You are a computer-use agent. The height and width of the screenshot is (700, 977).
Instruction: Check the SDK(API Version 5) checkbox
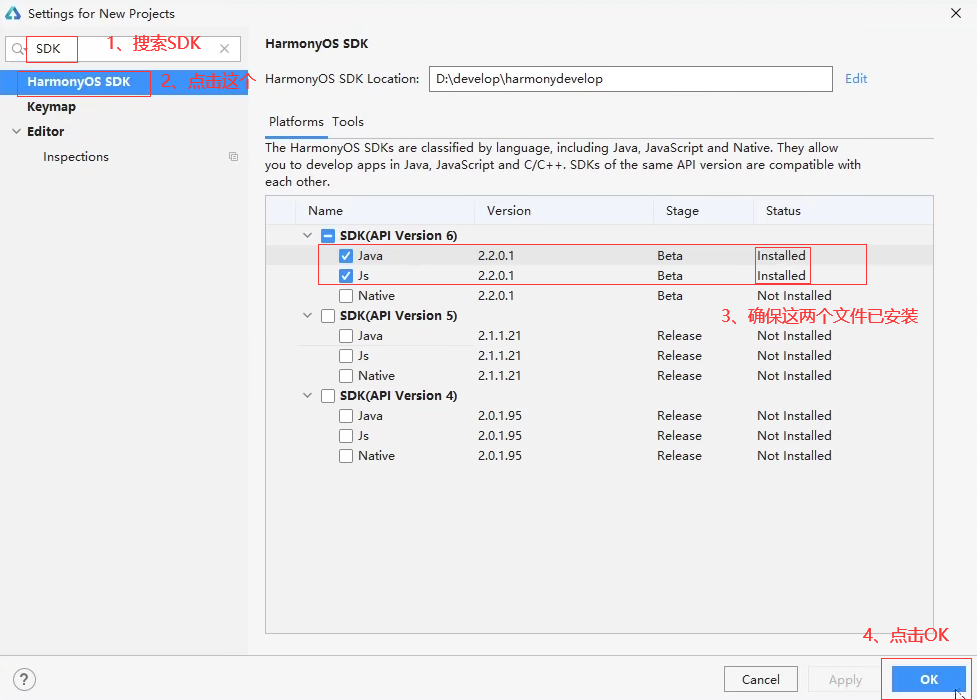[328, 315]
